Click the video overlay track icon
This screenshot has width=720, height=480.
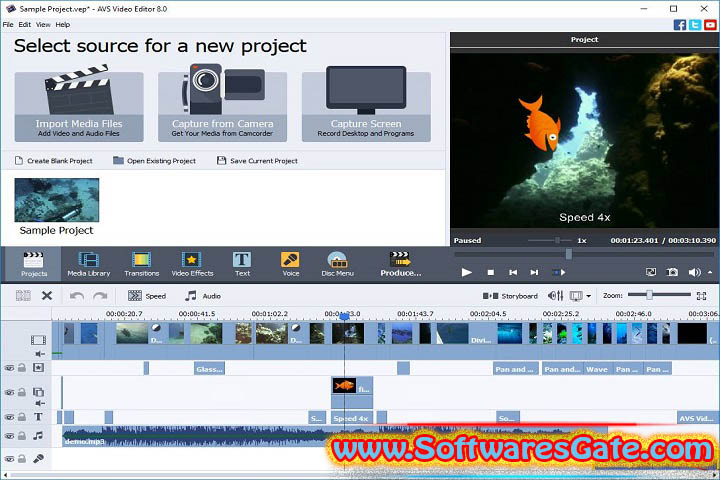point(38,392)
